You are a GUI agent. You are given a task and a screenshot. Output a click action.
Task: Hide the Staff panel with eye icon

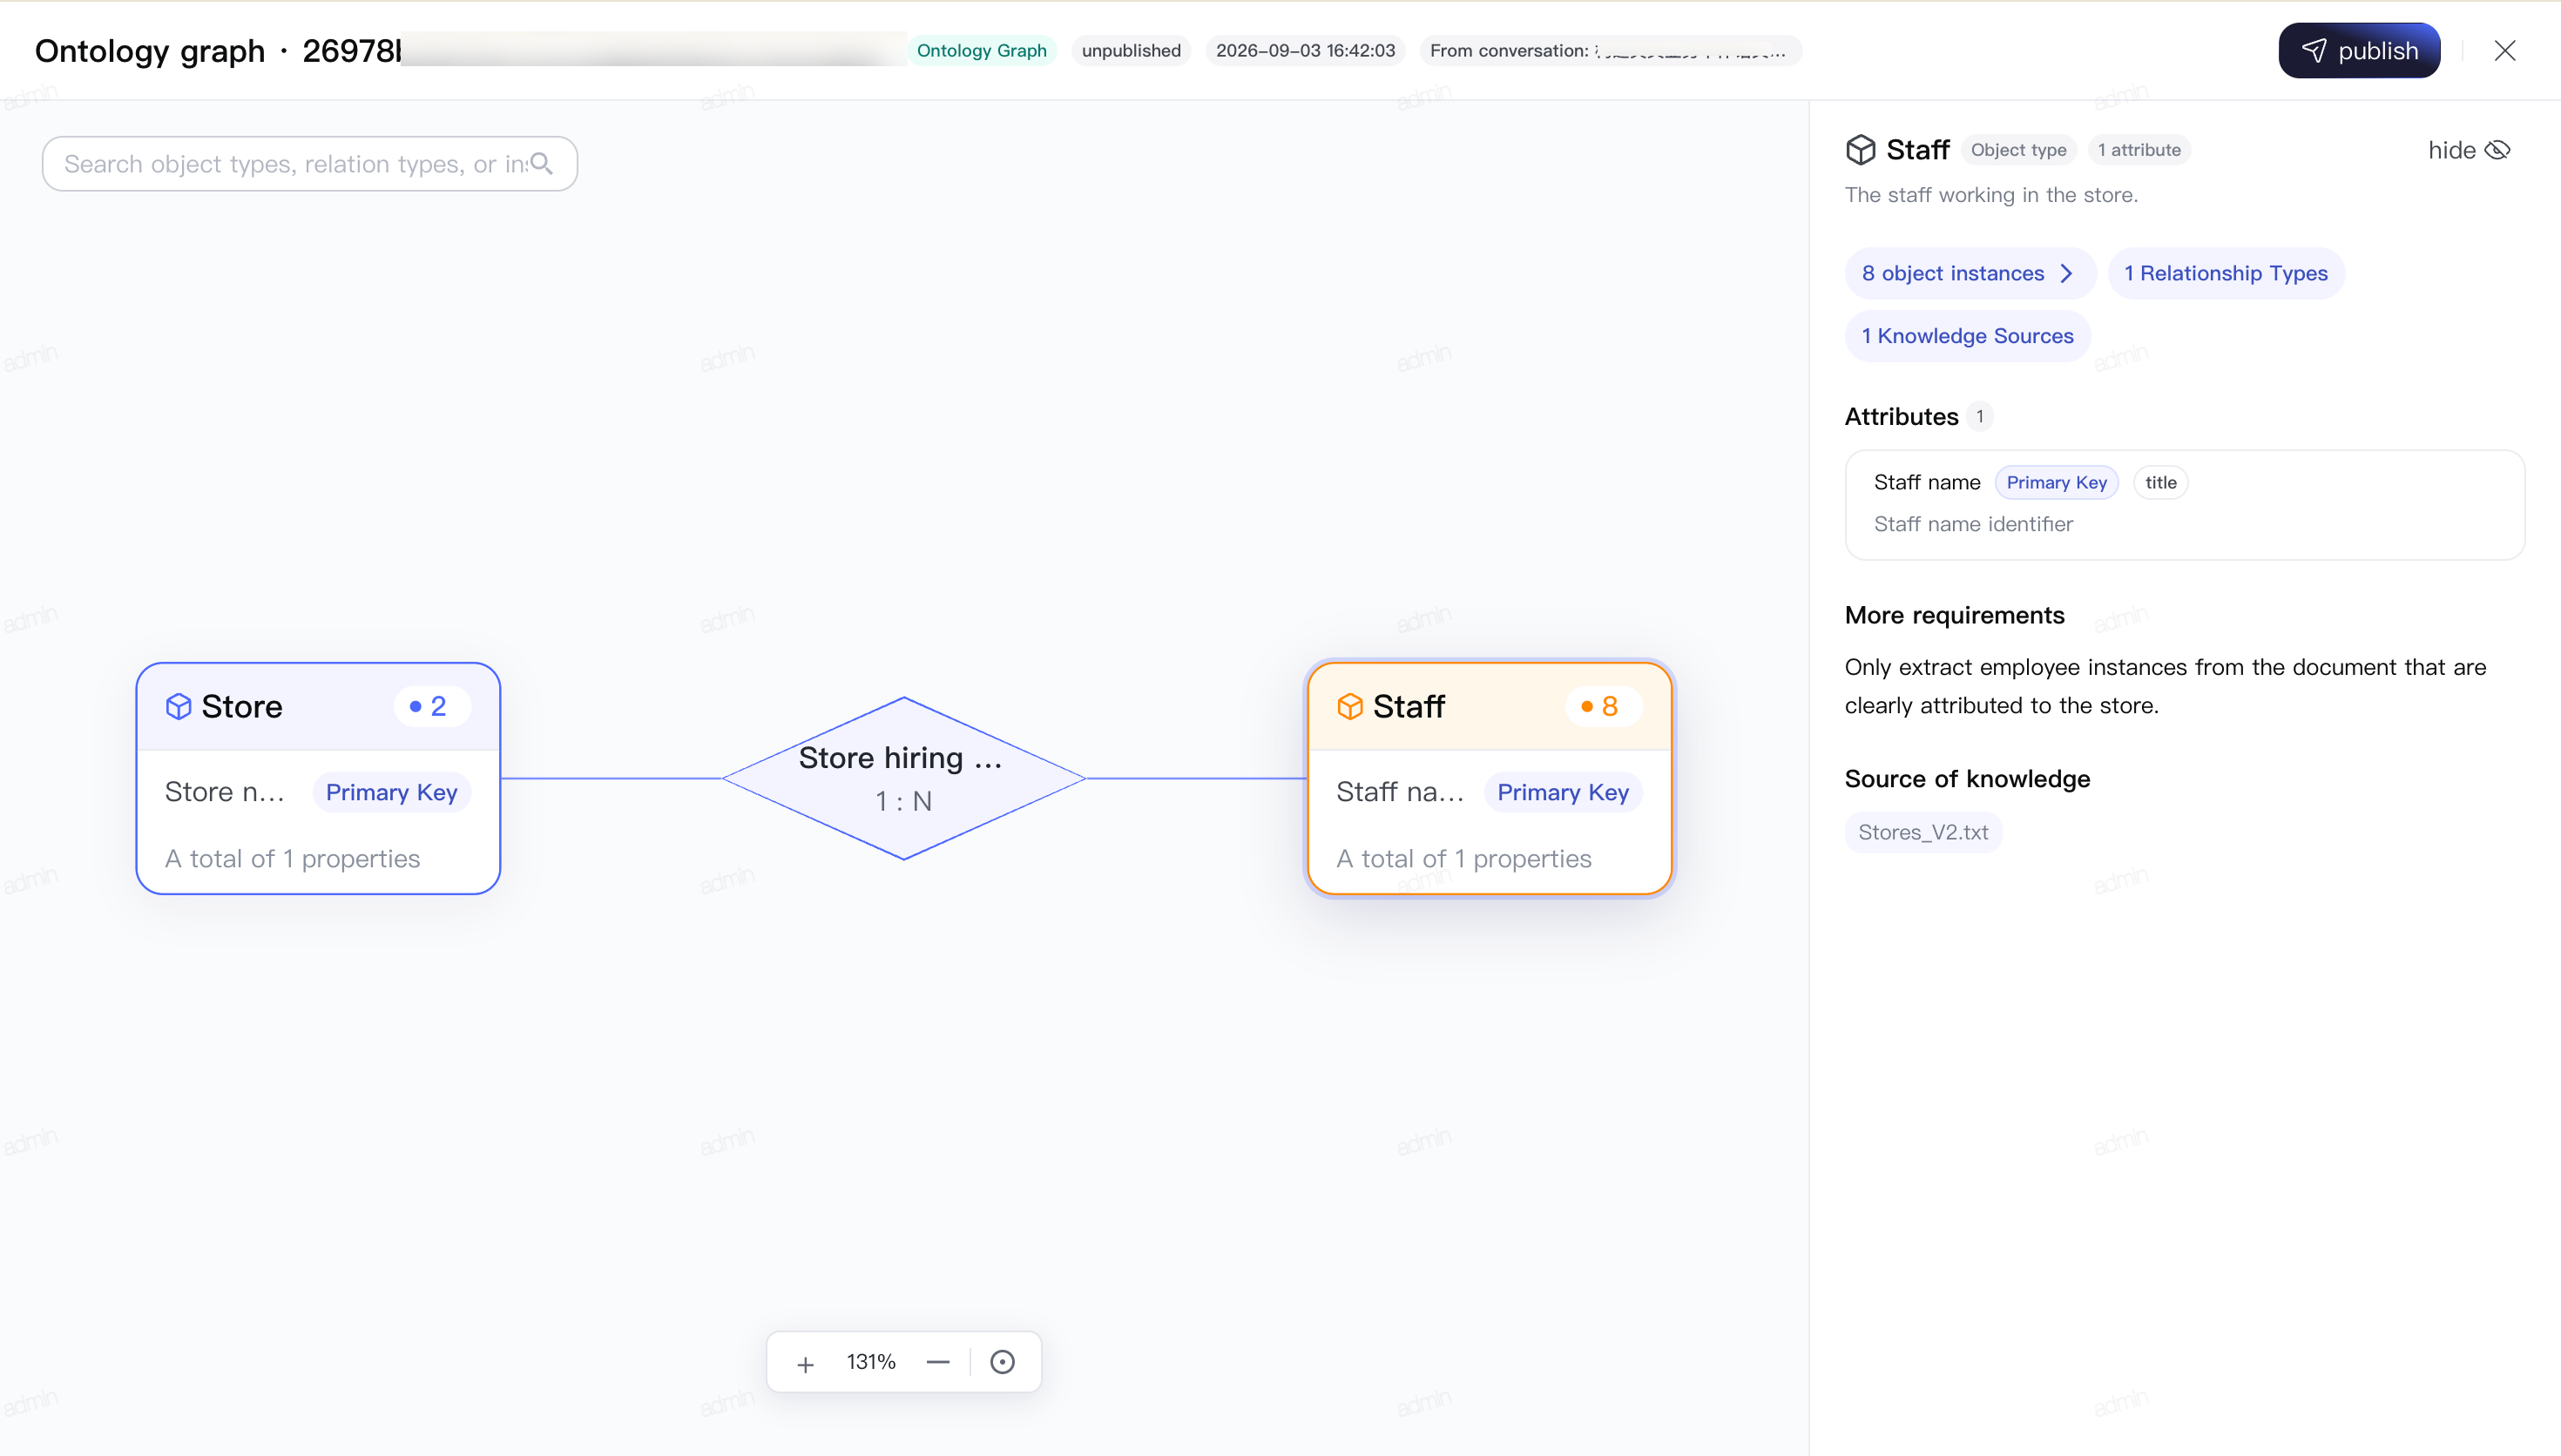[2469, 150]
